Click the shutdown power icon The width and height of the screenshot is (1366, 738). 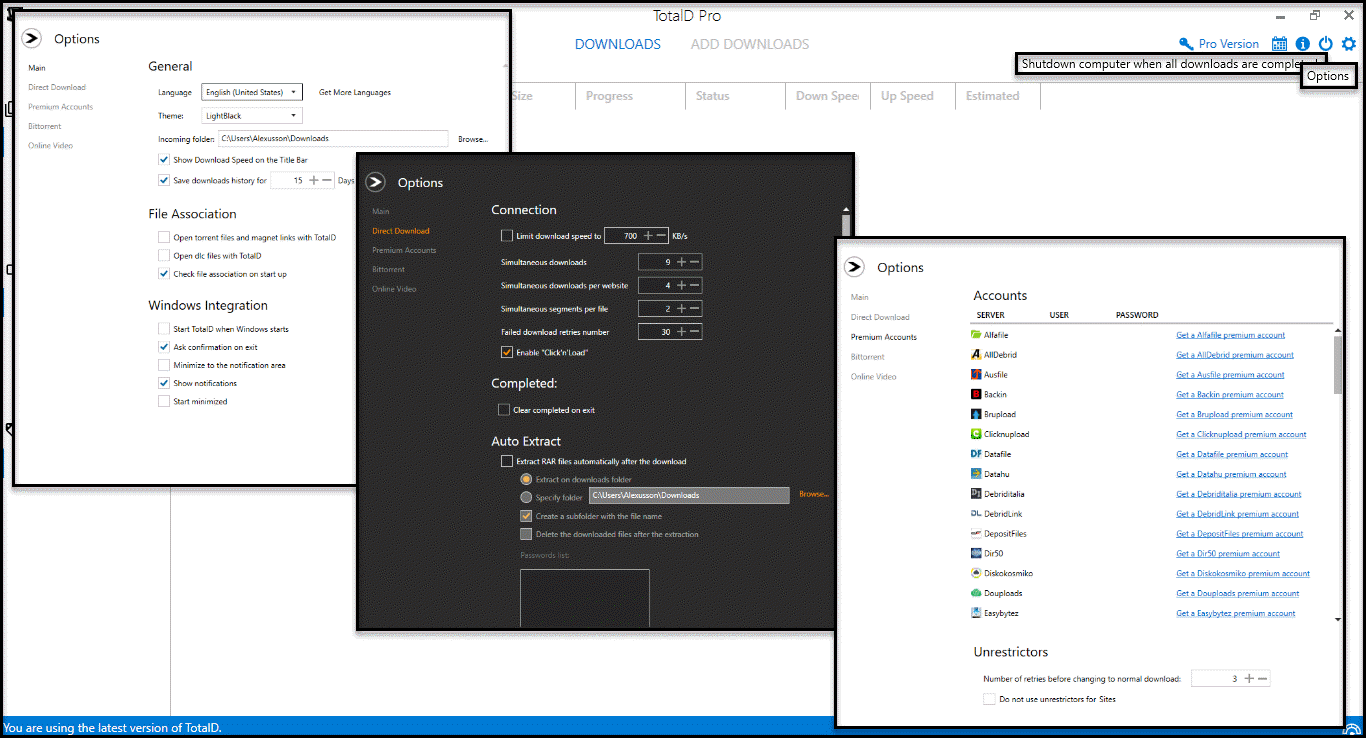click(1326, 44)
